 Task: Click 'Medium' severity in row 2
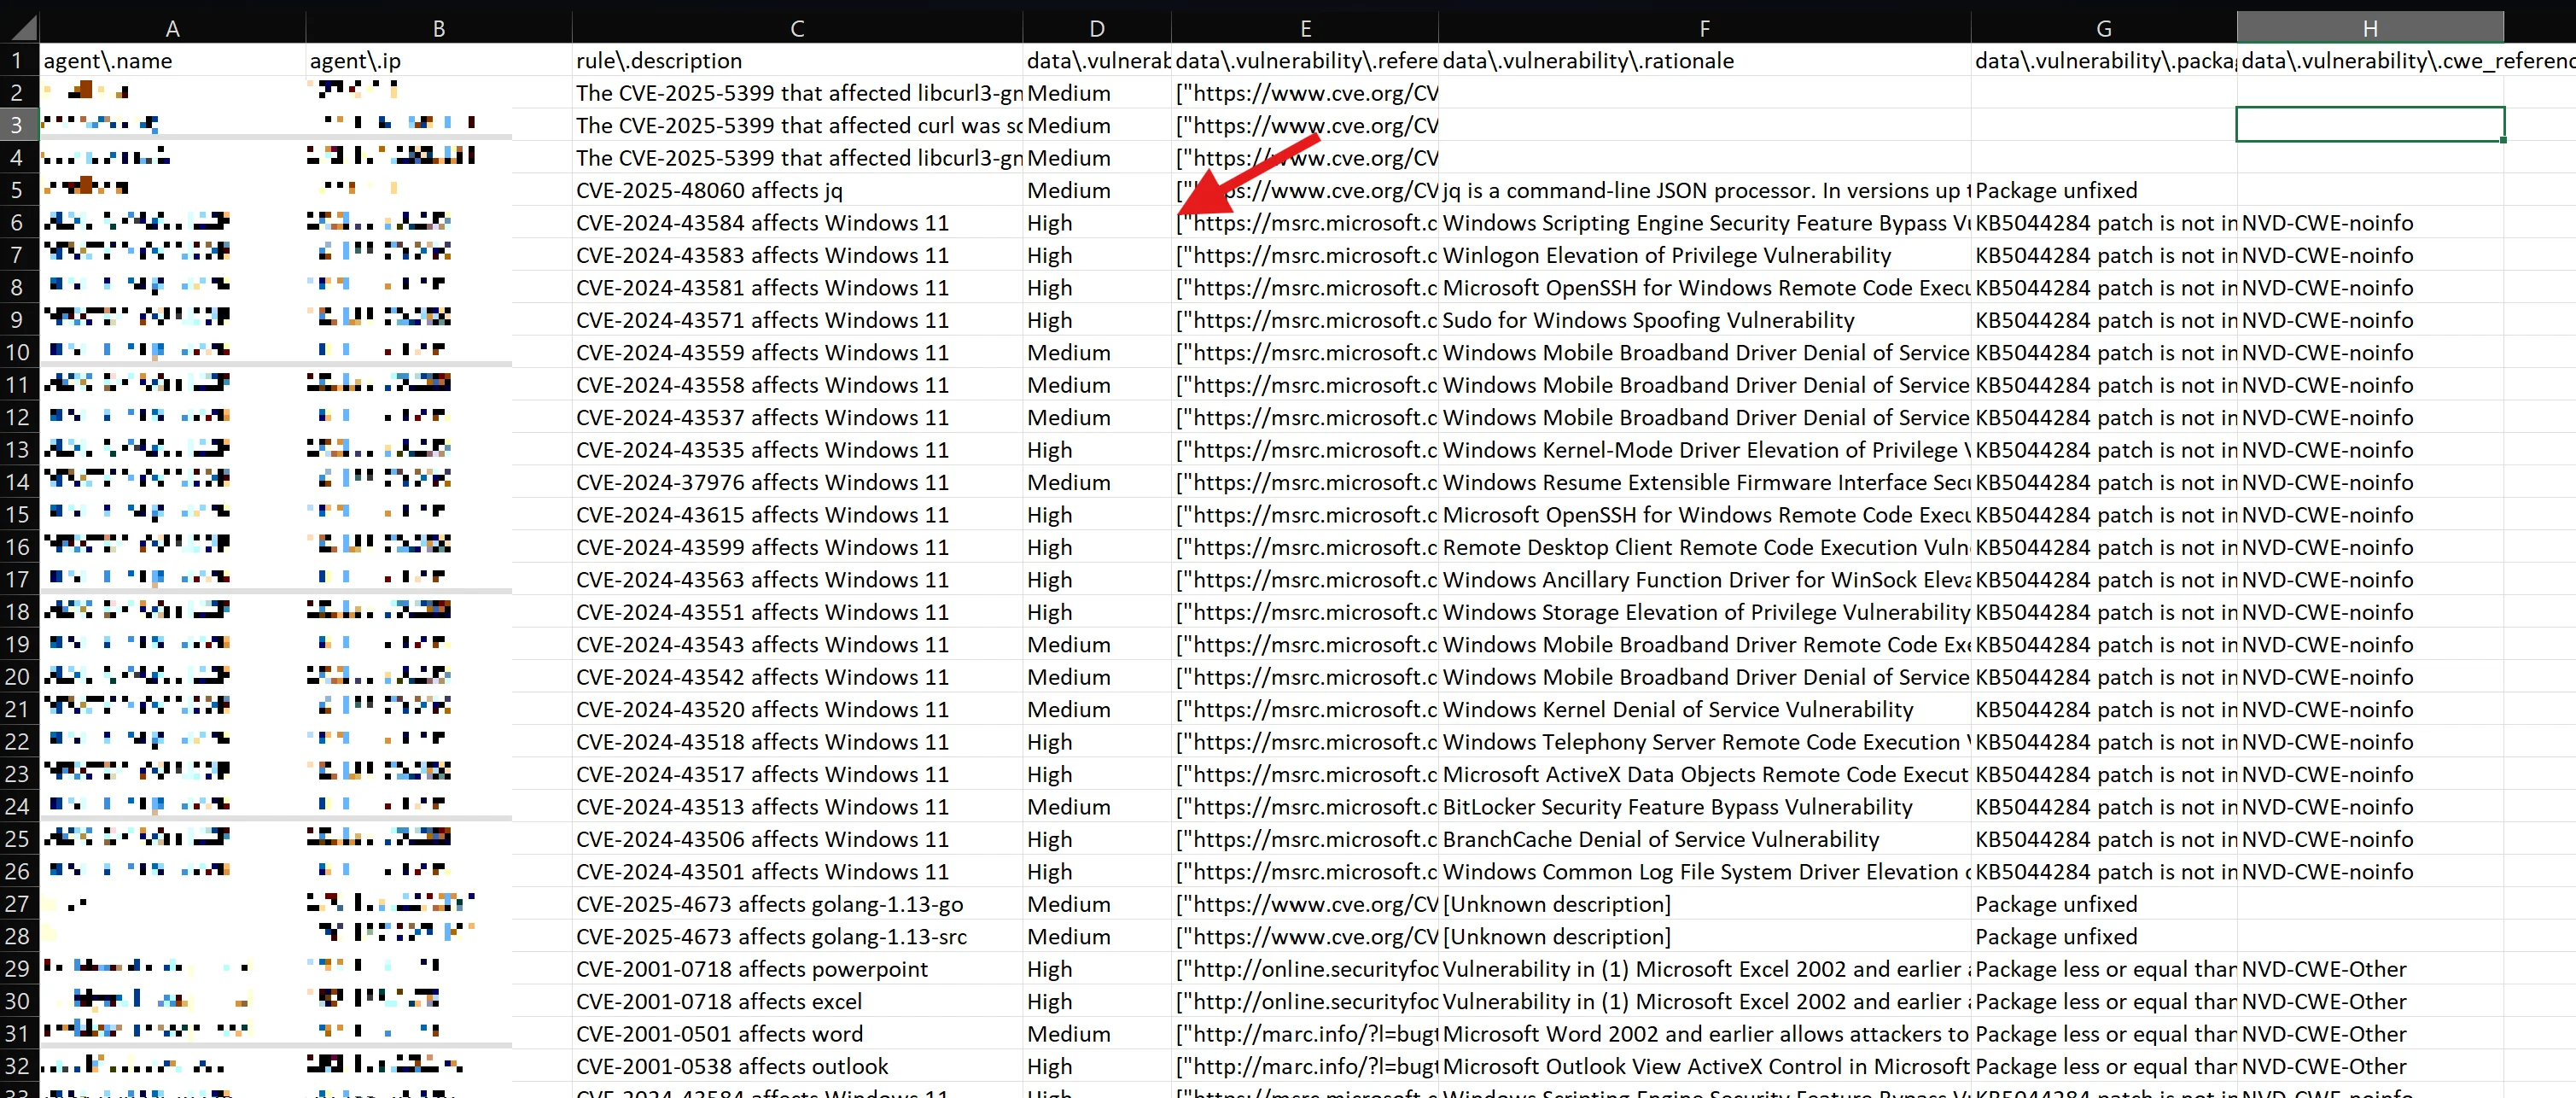point(1097,93)
